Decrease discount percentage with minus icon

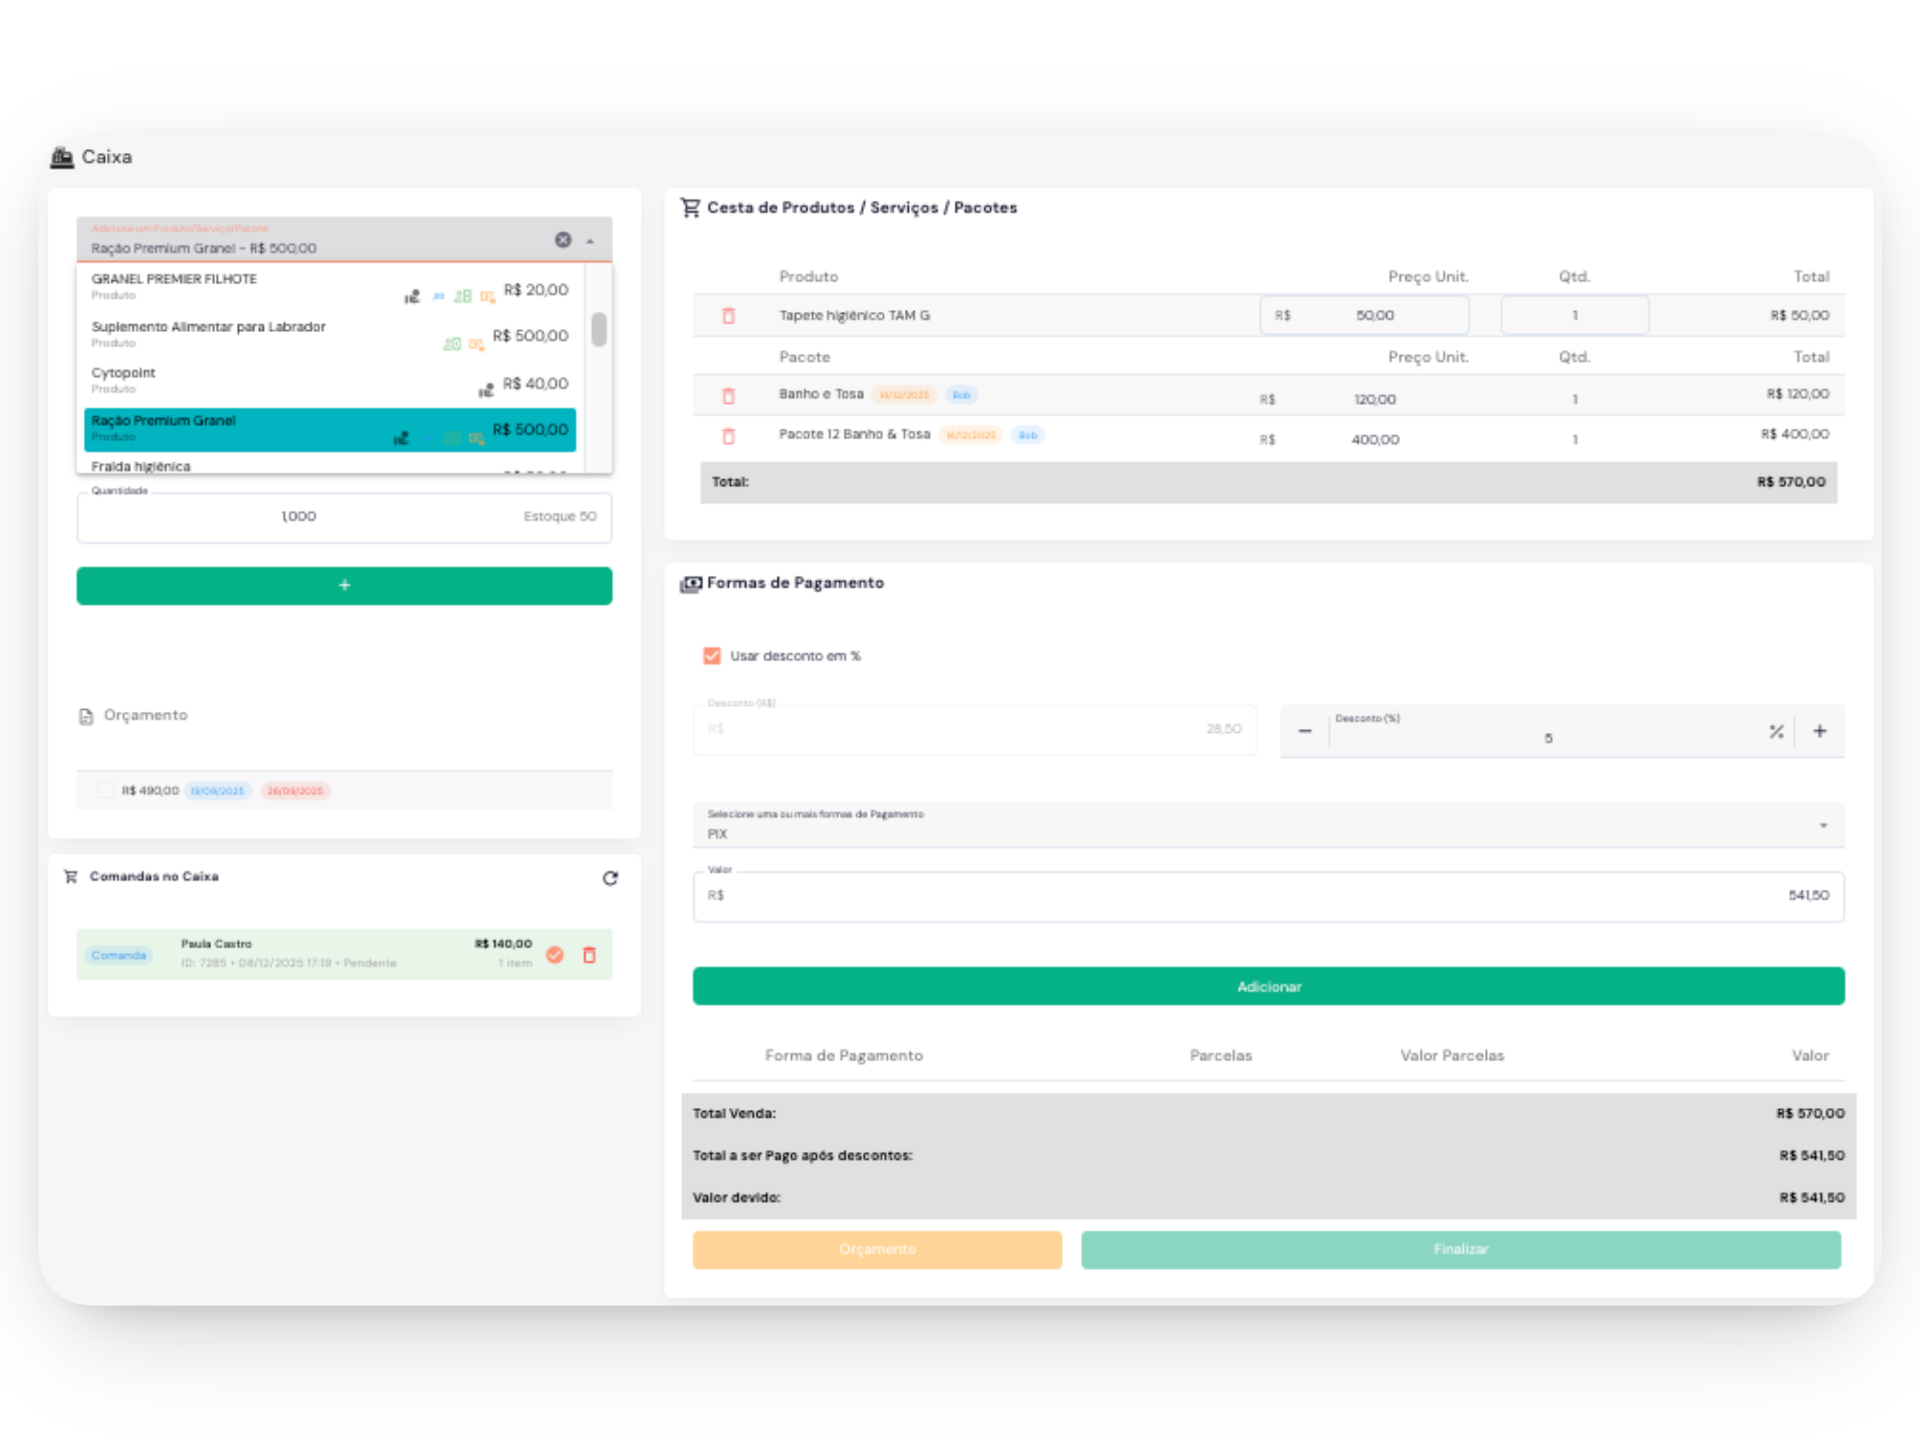click(1305, 732)
